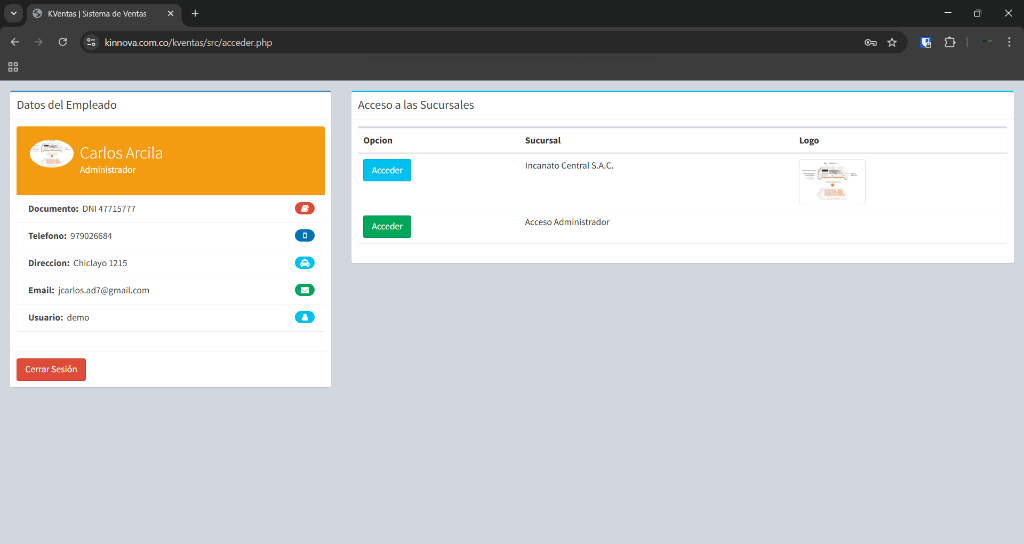Click the Usuario demo row
This screenshot has width=1024, height=544.
[170, 317]
